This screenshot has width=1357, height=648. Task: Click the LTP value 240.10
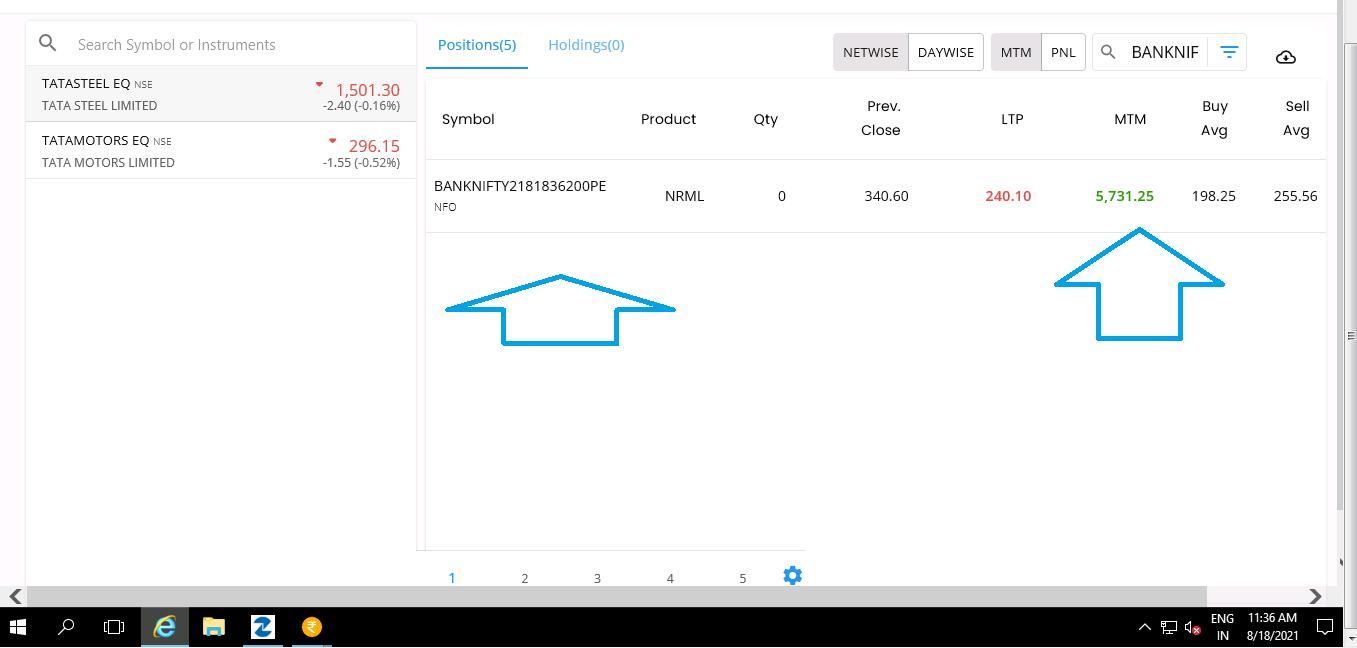point(1008,196)
